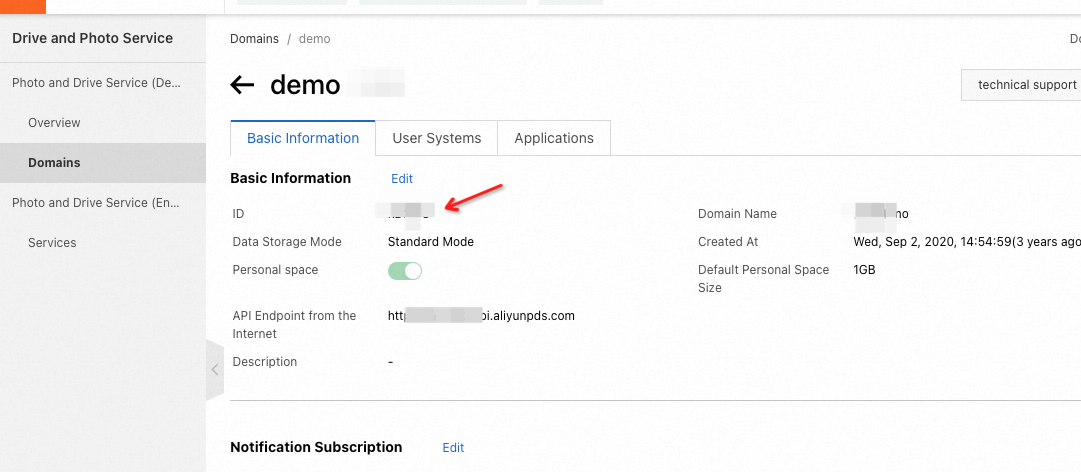1081x472 pixels.
Task: Click Edit next to Basic Information
Action: point(402,179)
